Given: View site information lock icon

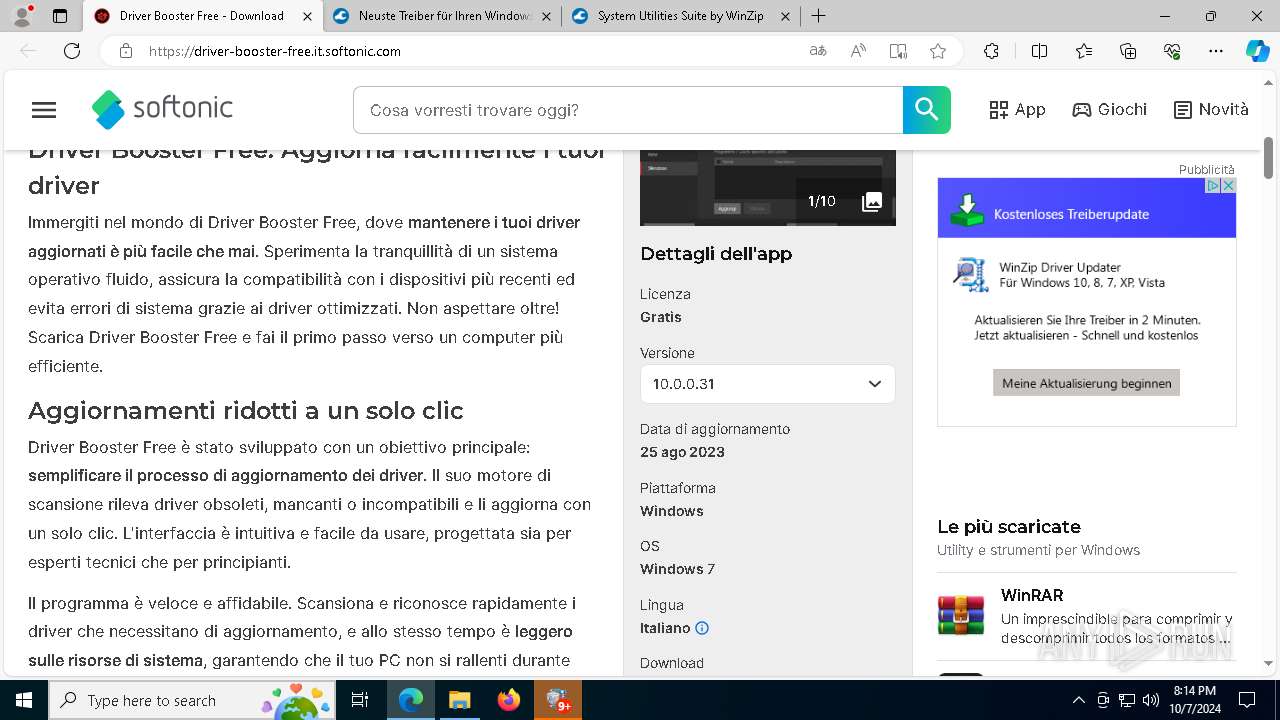Looking at the screenshot, I should (126, 51).
